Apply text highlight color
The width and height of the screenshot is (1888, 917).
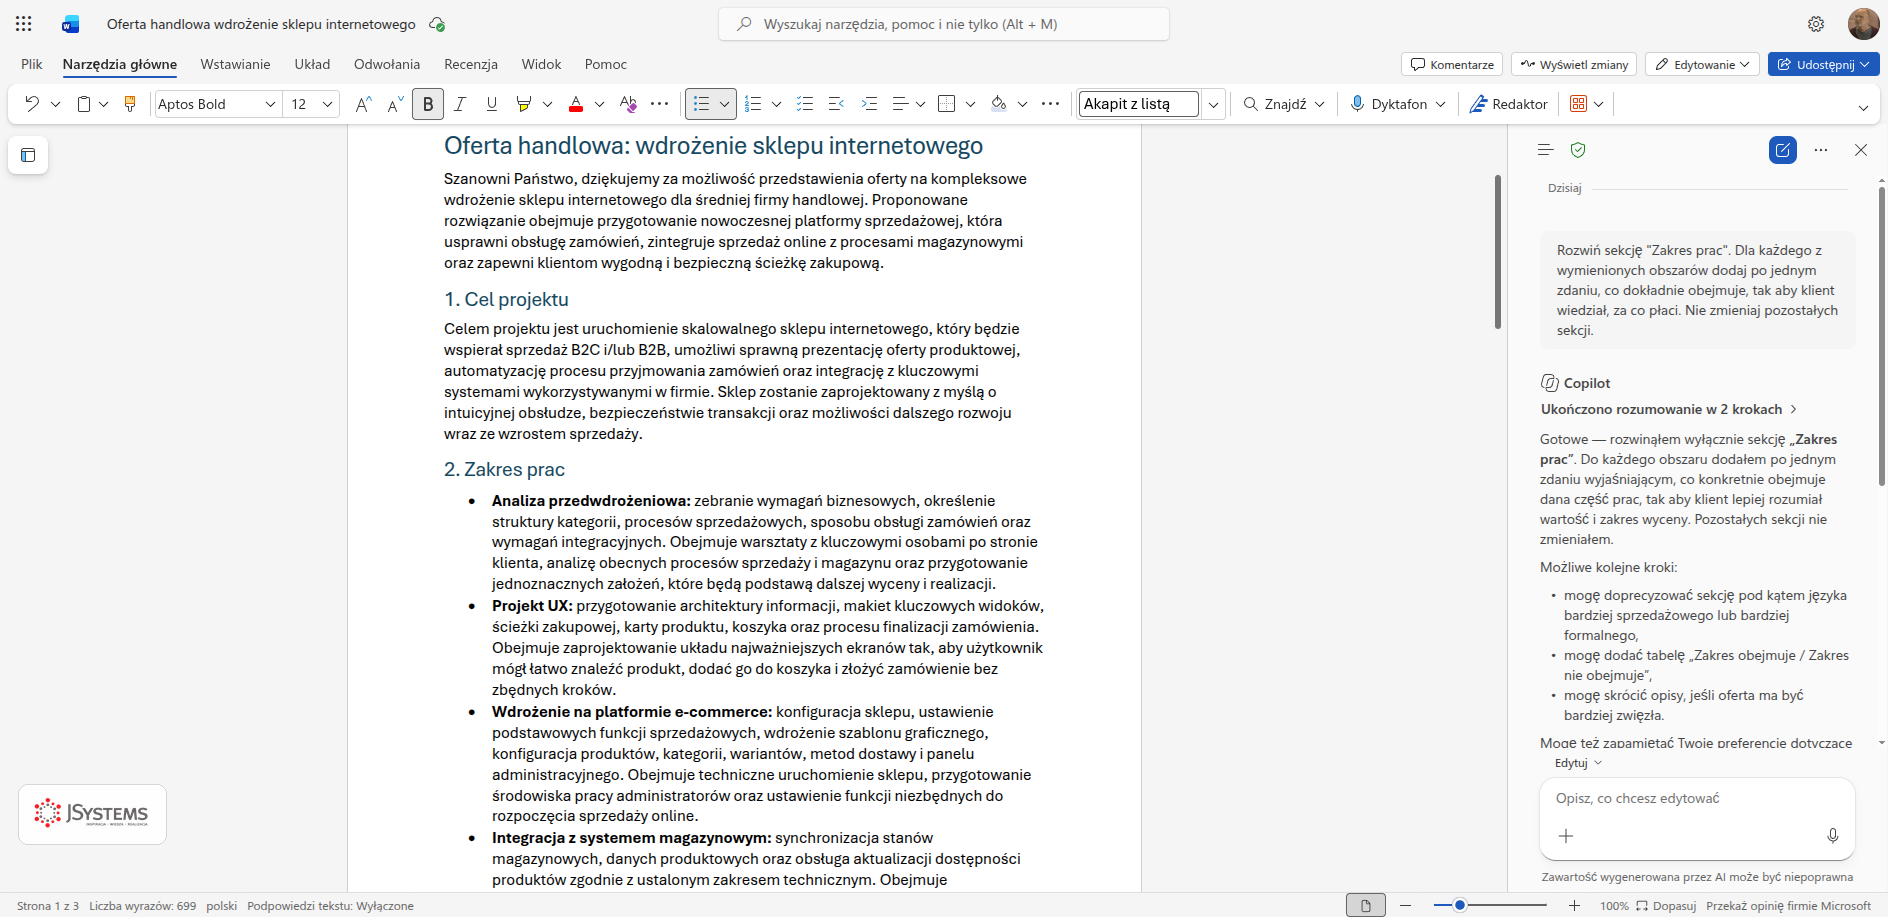click(523, 104)
